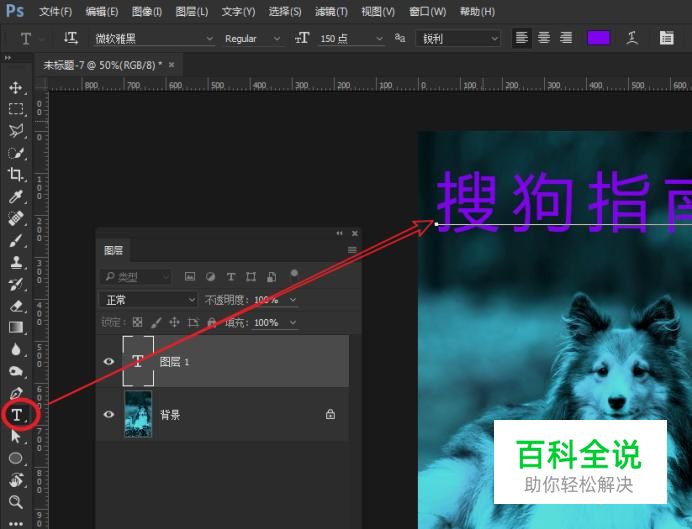692x529 pixels.
Task: Lock layer position
Action: coord(174,323)
